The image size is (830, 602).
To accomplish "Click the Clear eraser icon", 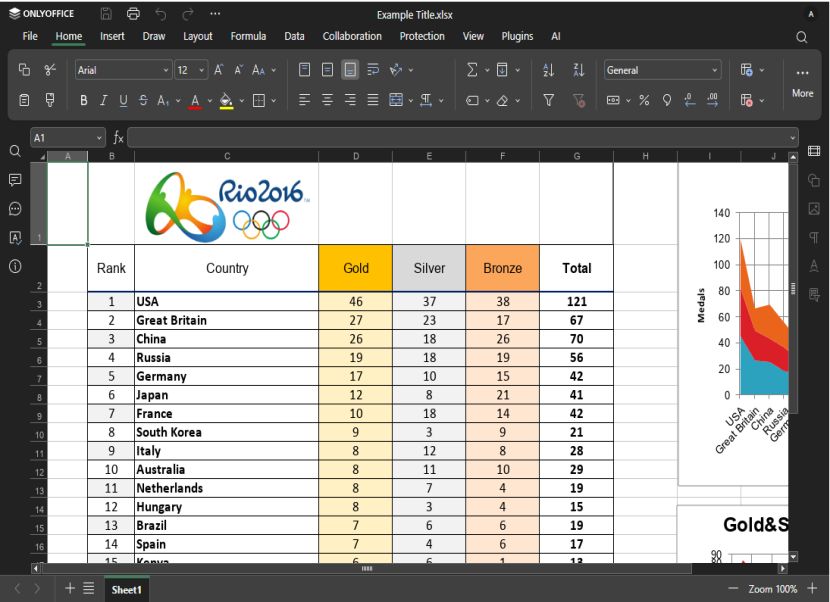I will pyautogui.click(x=502, y=100).
